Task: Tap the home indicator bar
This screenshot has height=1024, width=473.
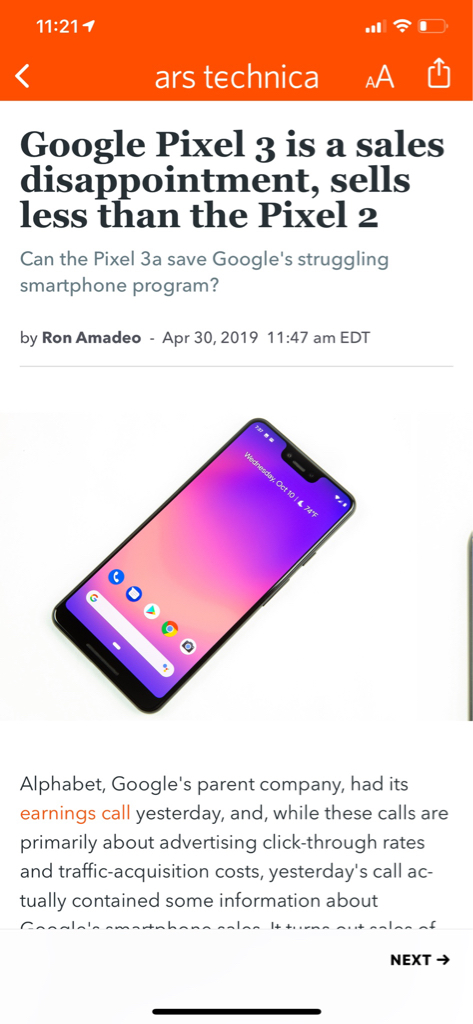Action: click(236, 1011)
